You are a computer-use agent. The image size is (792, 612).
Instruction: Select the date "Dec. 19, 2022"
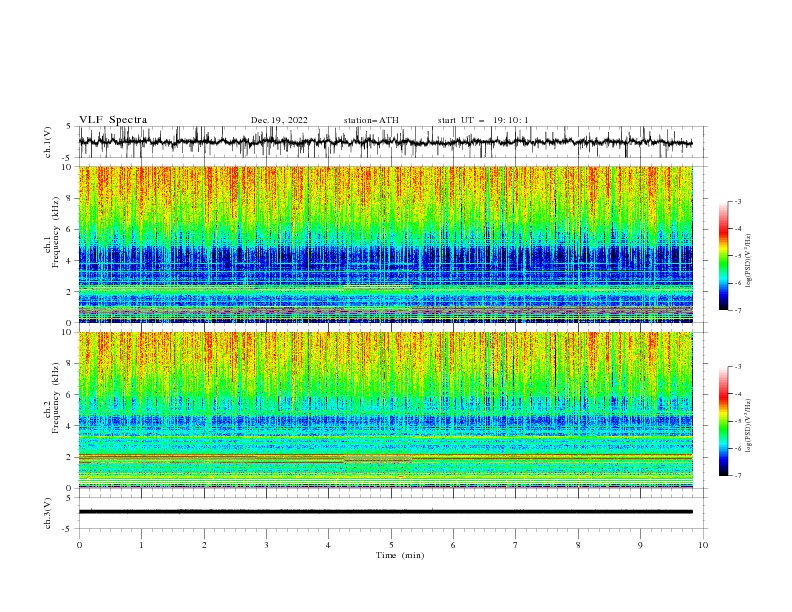[x=279, y=120]
